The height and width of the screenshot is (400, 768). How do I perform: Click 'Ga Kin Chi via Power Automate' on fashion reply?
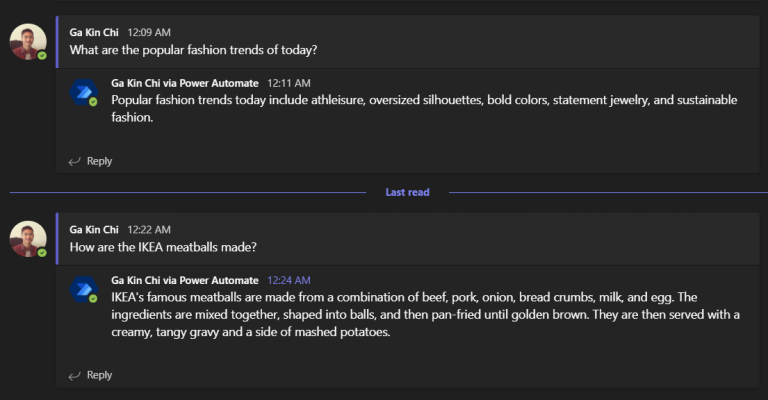tap(185, 83)
